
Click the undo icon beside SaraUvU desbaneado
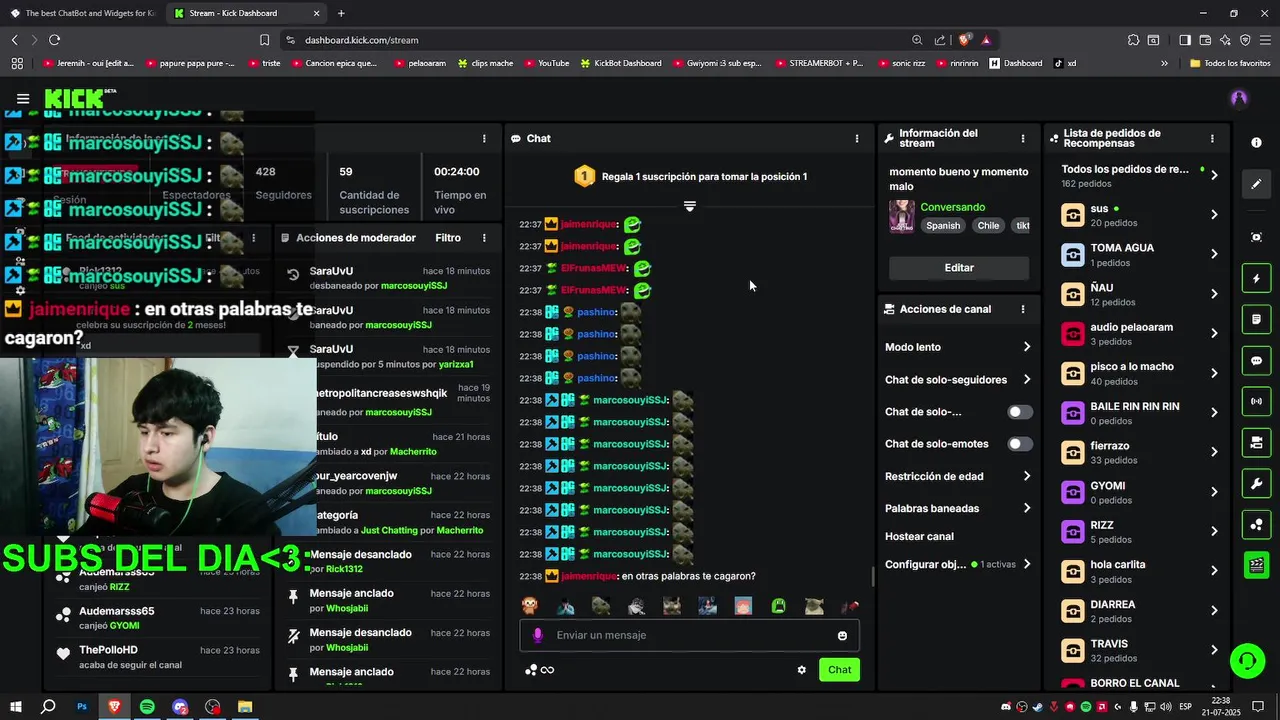(293, 275)
